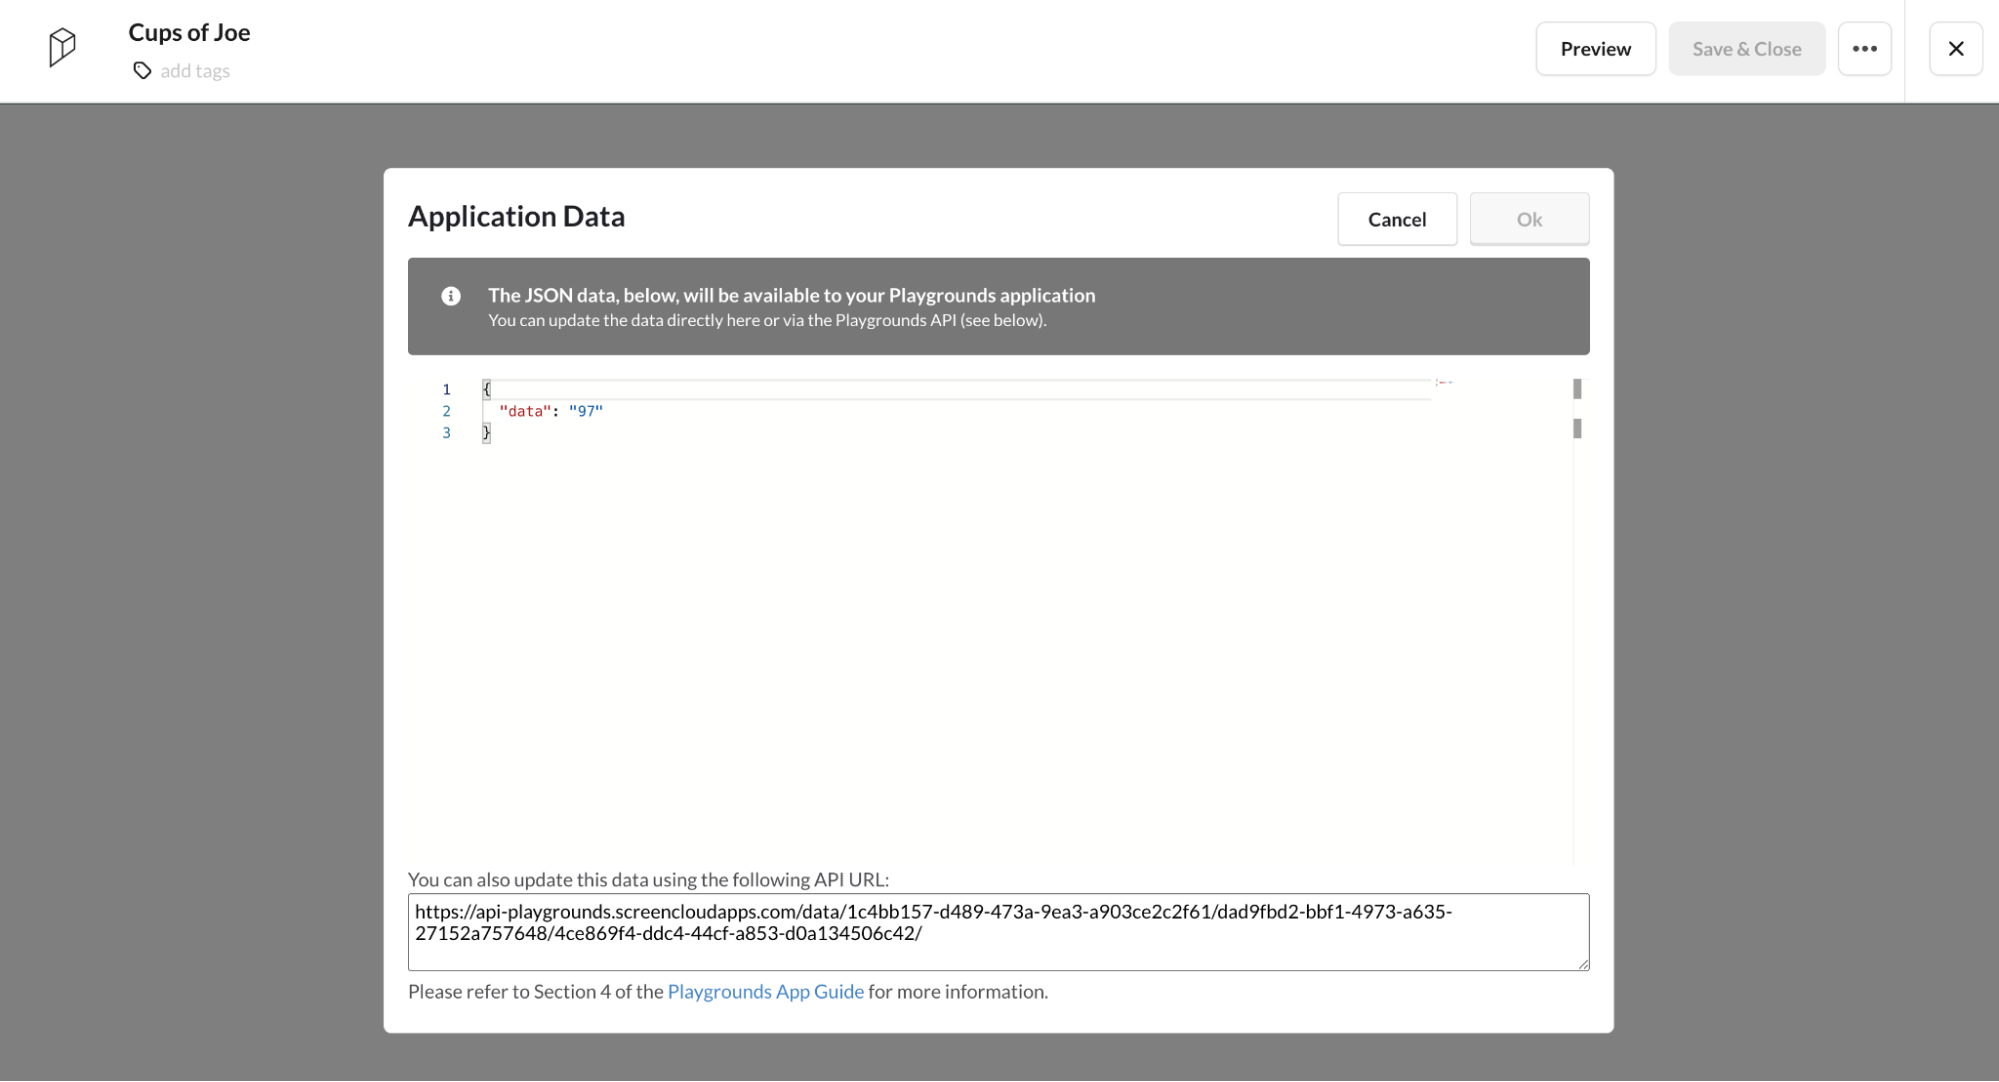Click the Playgrounds cube logo icon
The width and height of the screenshot is (1999, 1082).
[x=62, y=46]
